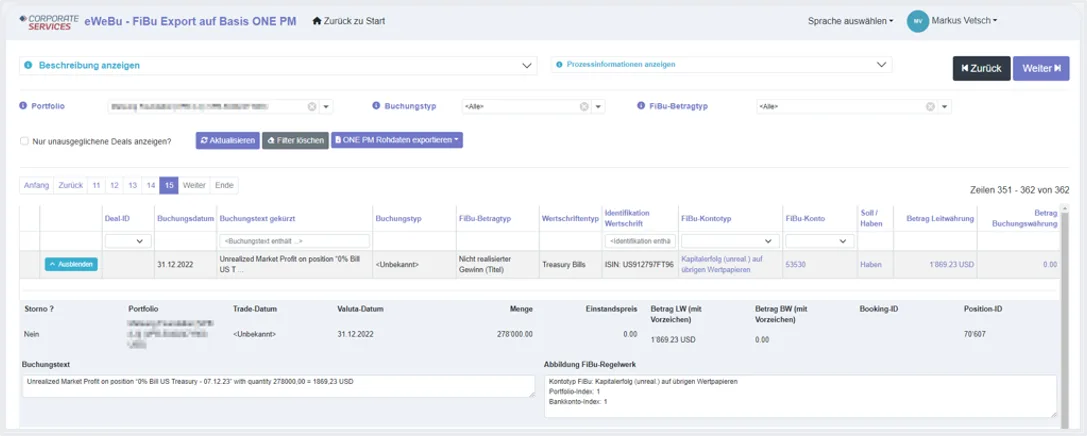The height and width of the screenshot is (436, 1087).
Task: Open the FiBu-Kontotyp column filter dropdown
Action: (729, 241)
